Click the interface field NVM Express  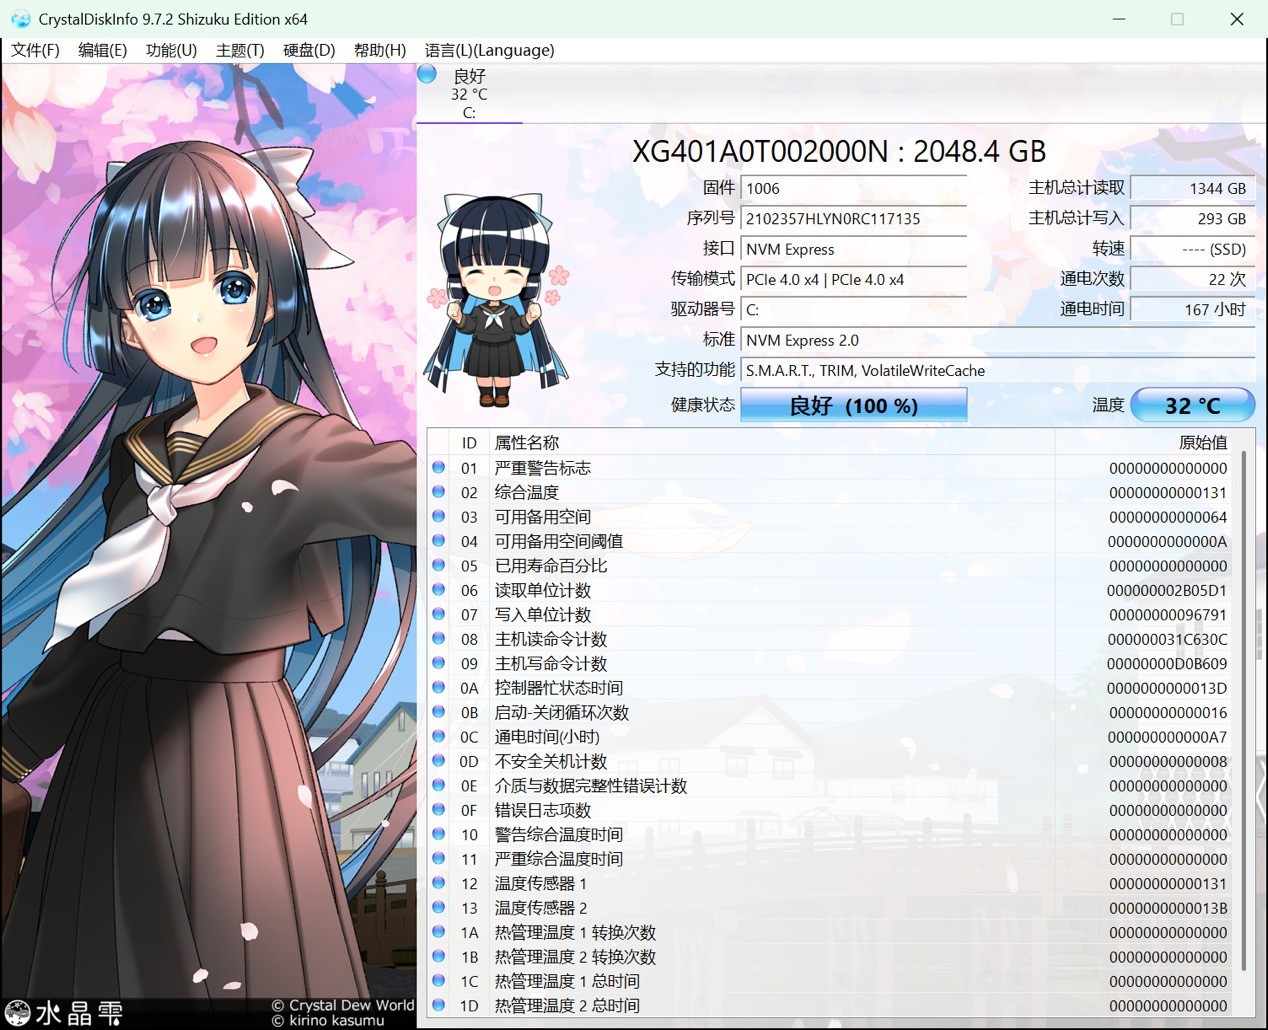pos(853,249)
